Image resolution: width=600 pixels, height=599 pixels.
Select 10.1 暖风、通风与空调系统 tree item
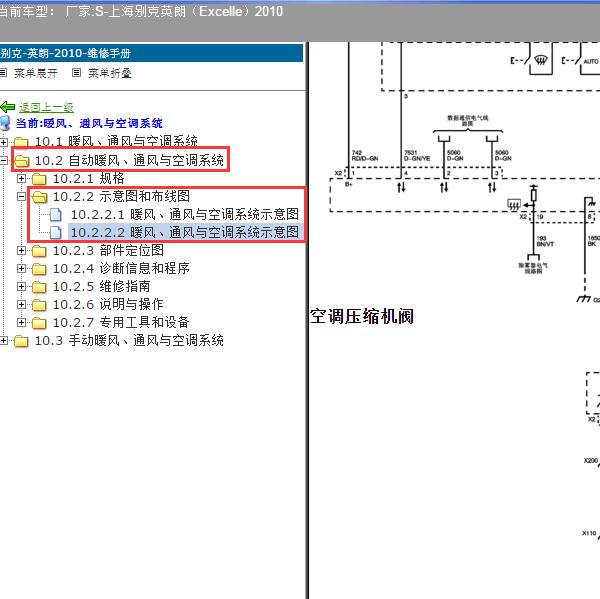pos(116,142)
